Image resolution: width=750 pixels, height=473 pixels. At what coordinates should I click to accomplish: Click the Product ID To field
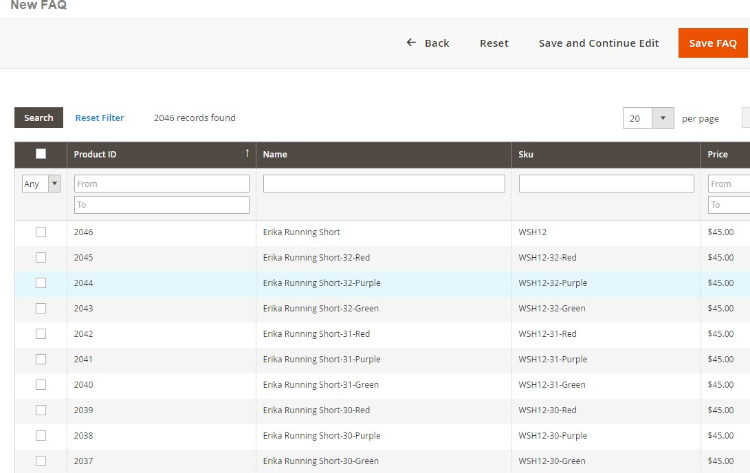(161, 205)
